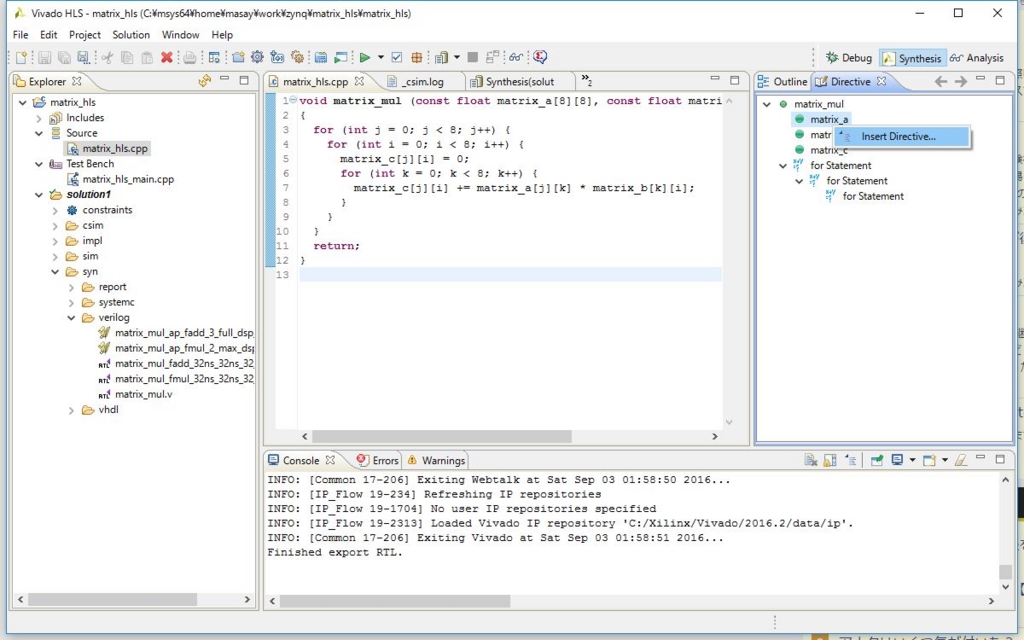Viewport: 1024px width, 640px height.
Task: Select Insert Directive from context menu
Action: pos(898,136)
